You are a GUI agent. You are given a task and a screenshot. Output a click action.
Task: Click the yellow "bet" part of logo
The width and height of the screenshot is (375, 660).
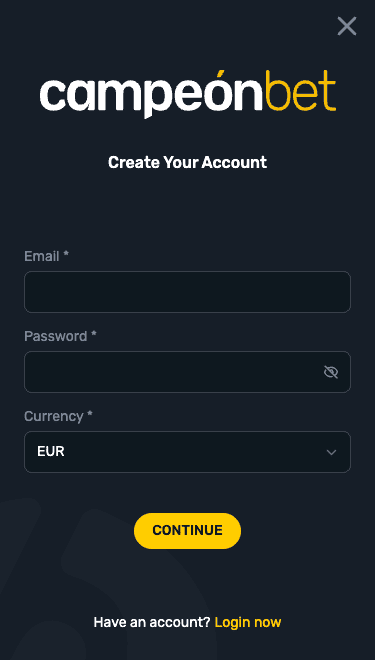[301, 90]
